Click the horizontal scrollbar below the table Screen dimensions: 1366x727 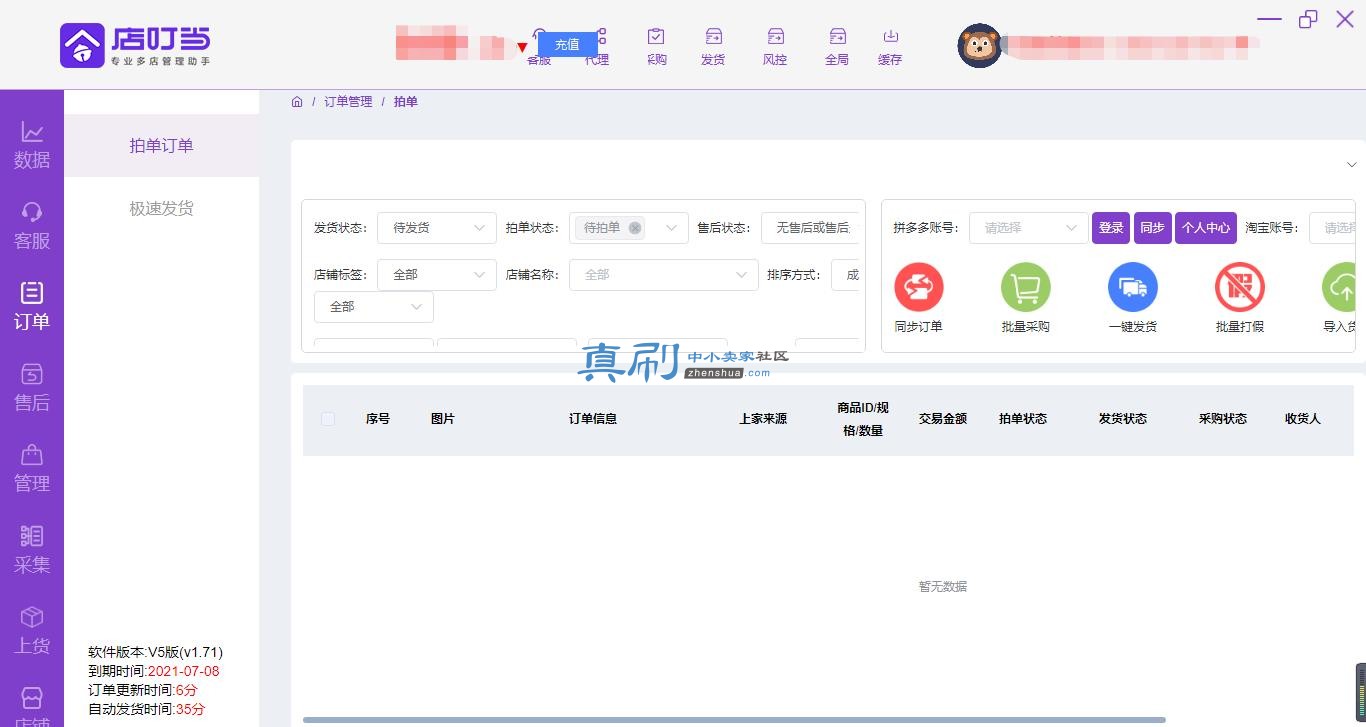pyautogui.click(x=734, y=720)
